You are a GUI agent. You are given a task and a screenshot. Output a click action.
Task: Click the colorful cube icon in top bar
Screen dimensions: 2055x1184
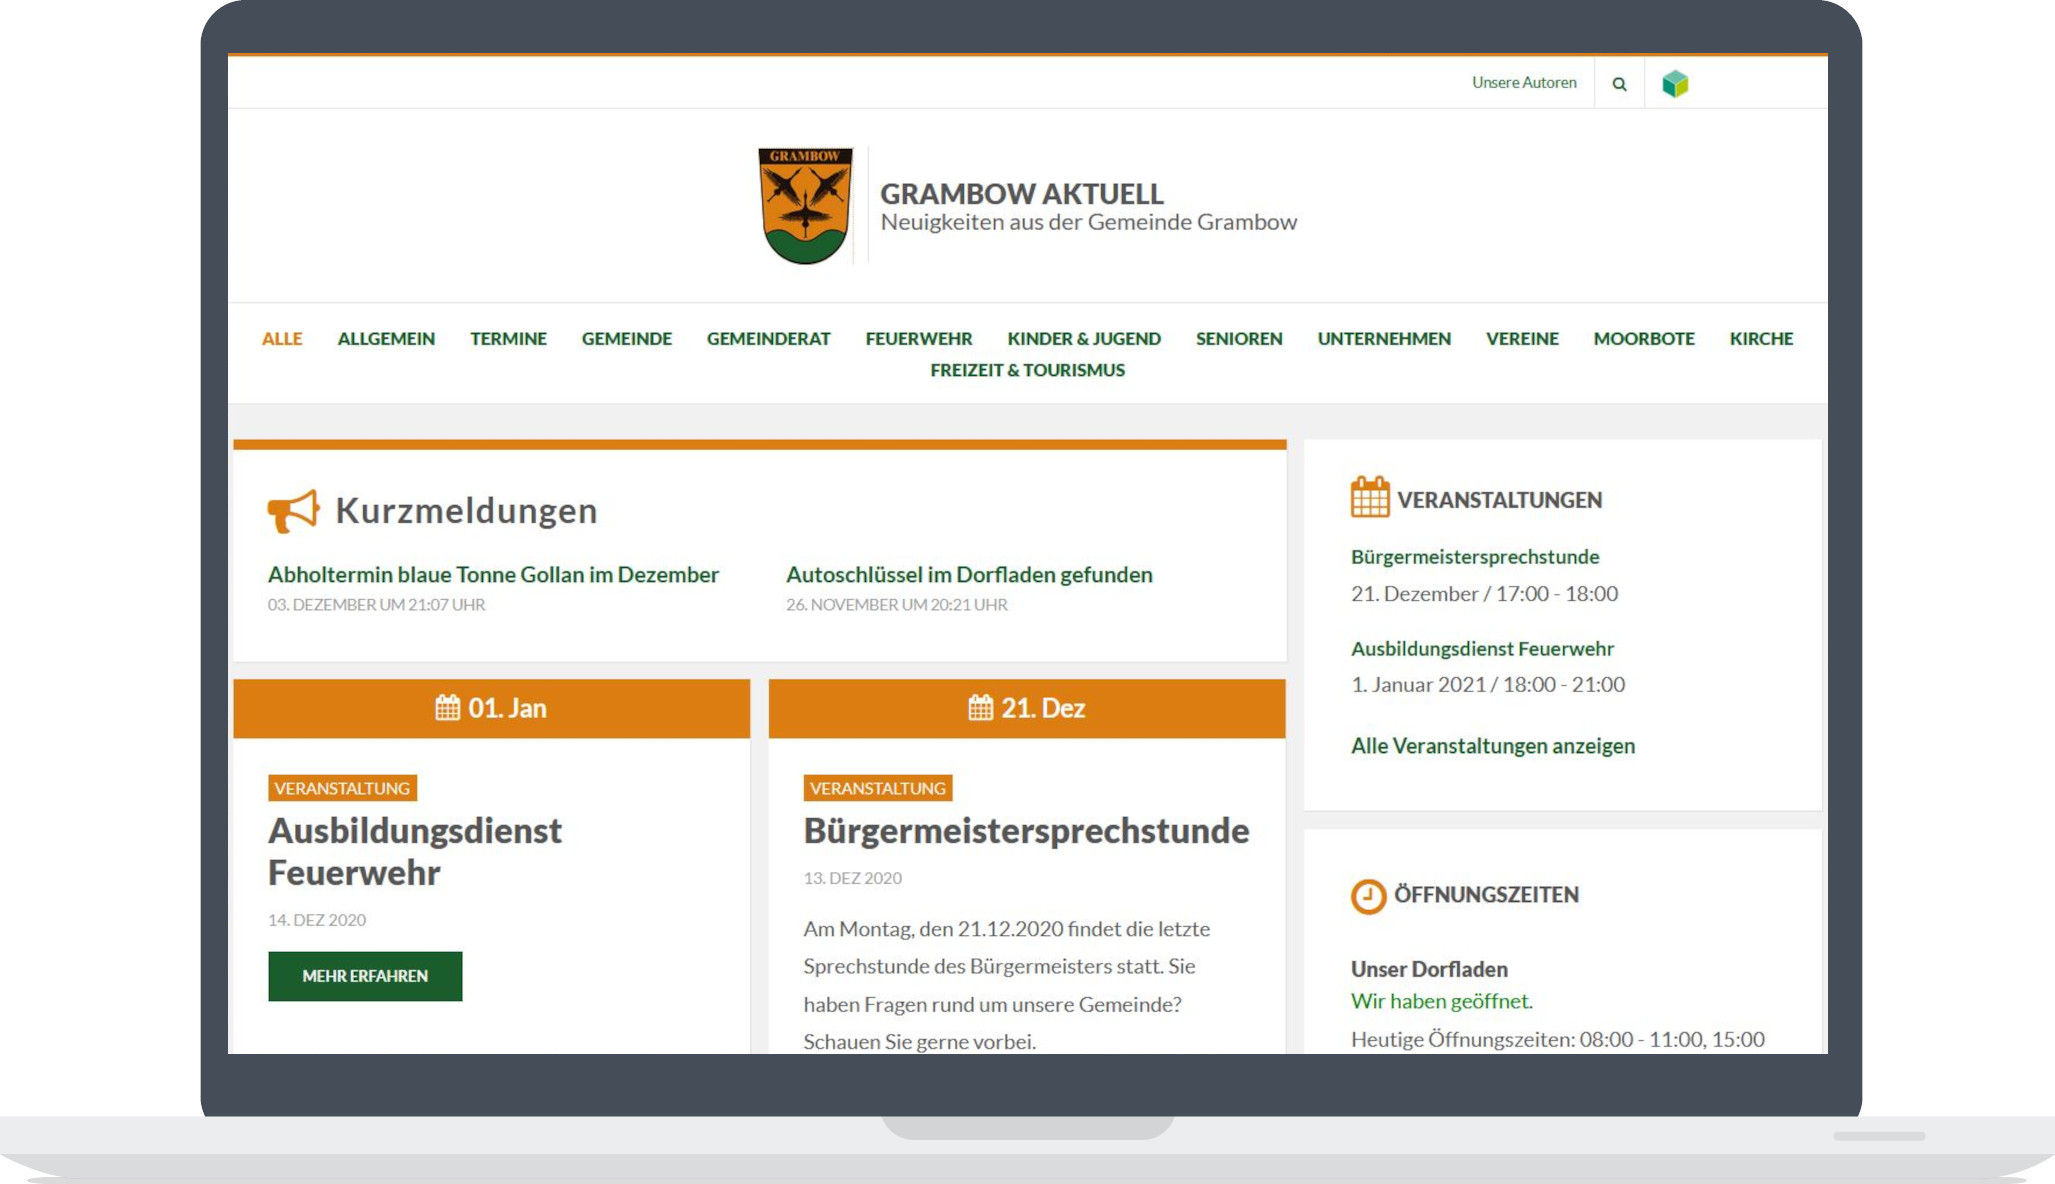1675,84
